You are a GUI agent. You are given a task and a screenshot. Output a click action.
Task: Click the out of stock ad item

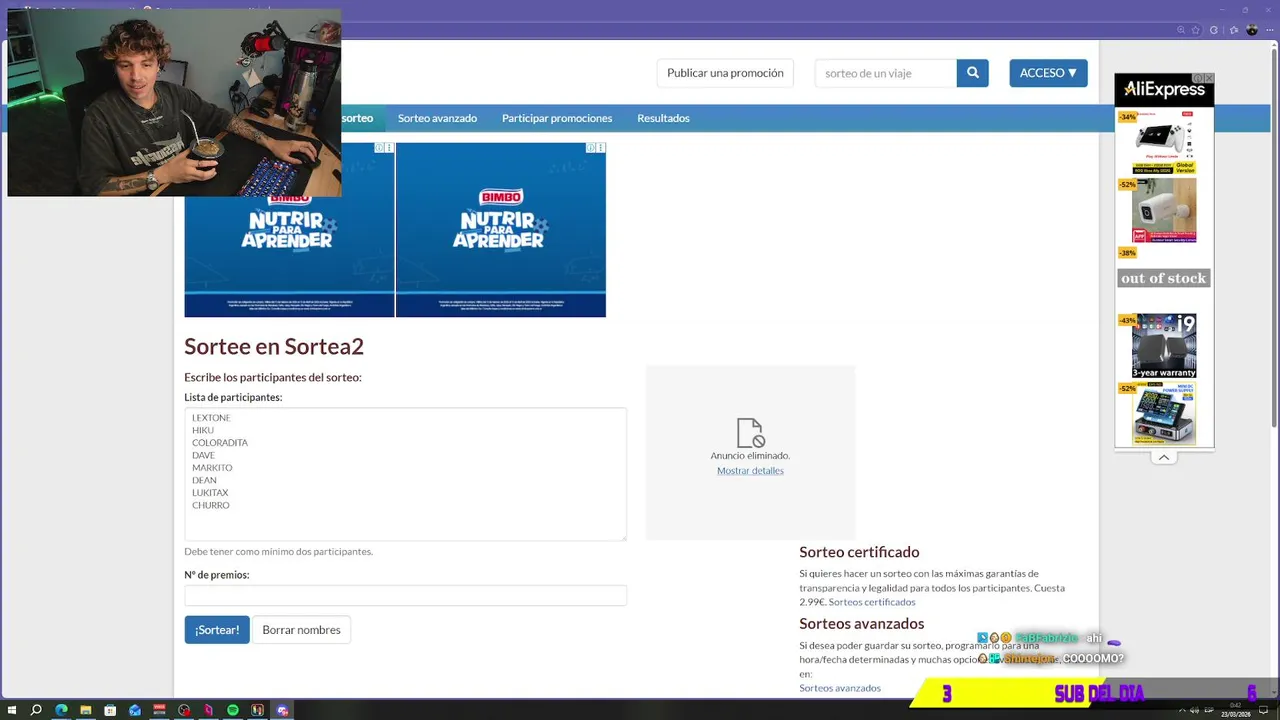[x=1164, y=278]
